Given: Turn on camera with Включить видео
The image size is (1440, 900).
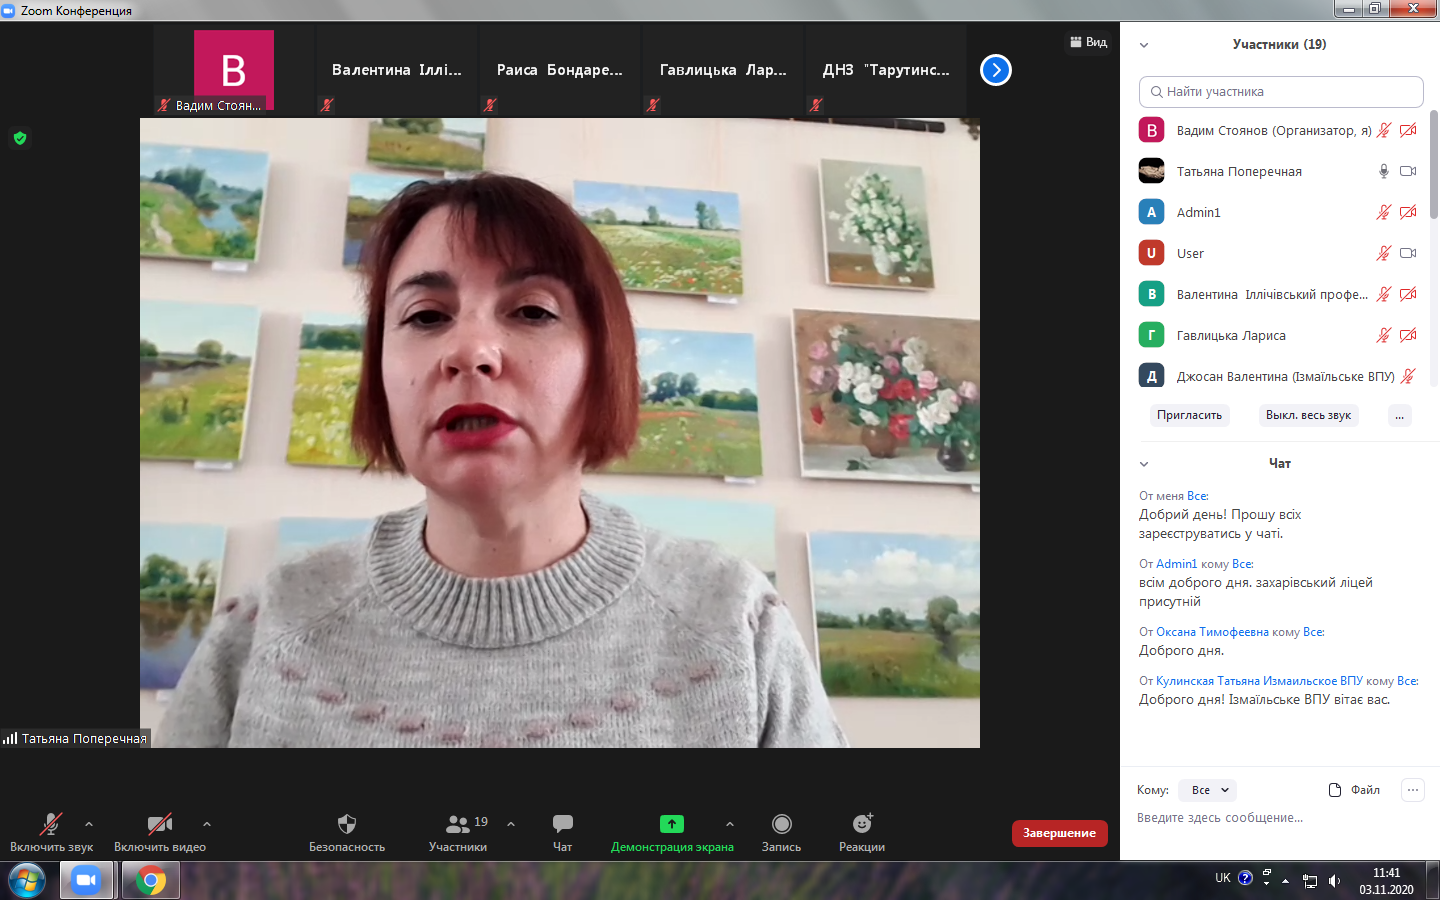Looking at the screenshot, I should (x=160, y=824).
